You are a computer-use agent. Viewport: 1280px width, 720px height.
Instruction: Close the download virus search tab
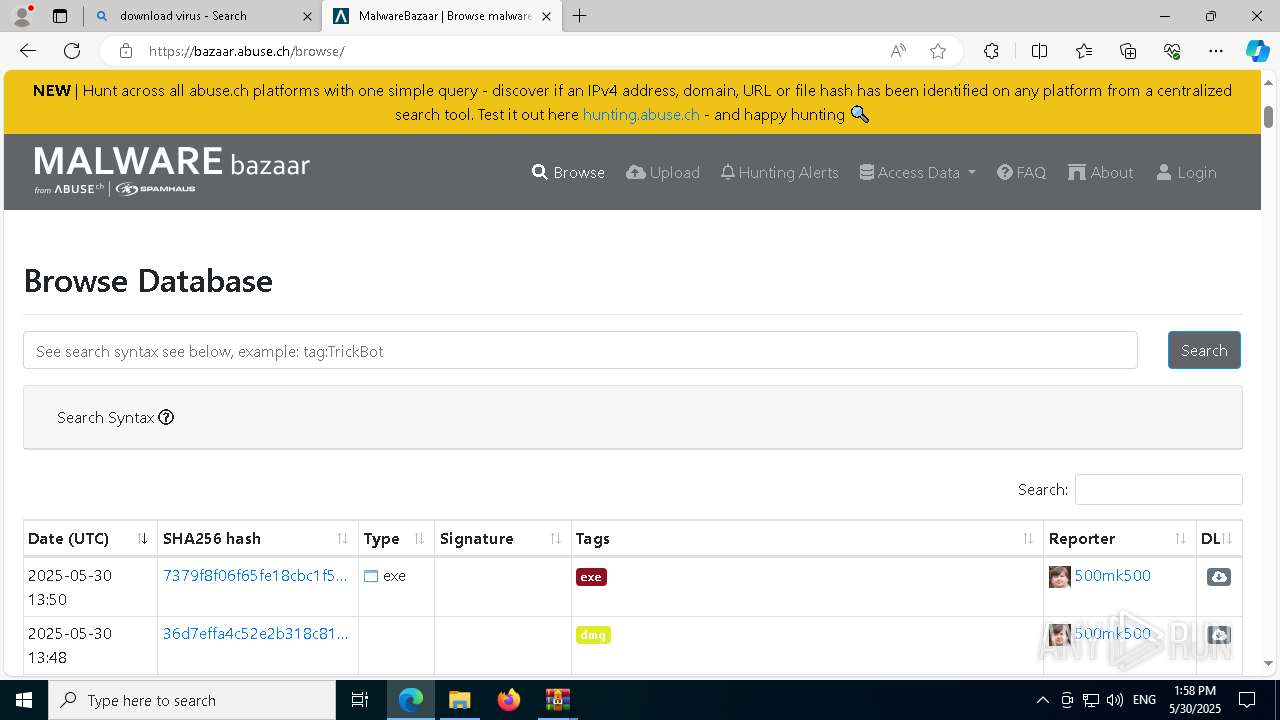[x=308, y=16]
